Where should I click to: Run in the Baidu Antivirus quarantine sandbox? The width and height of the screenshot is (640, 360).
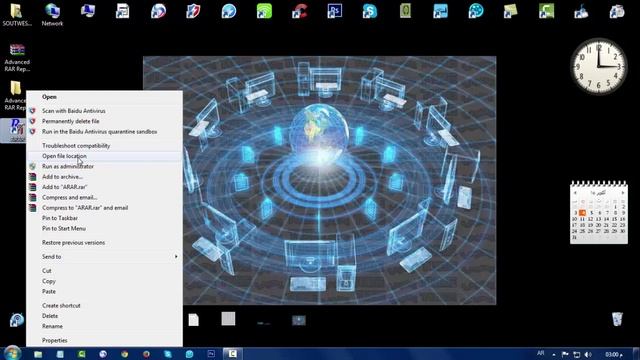(104, 132)
